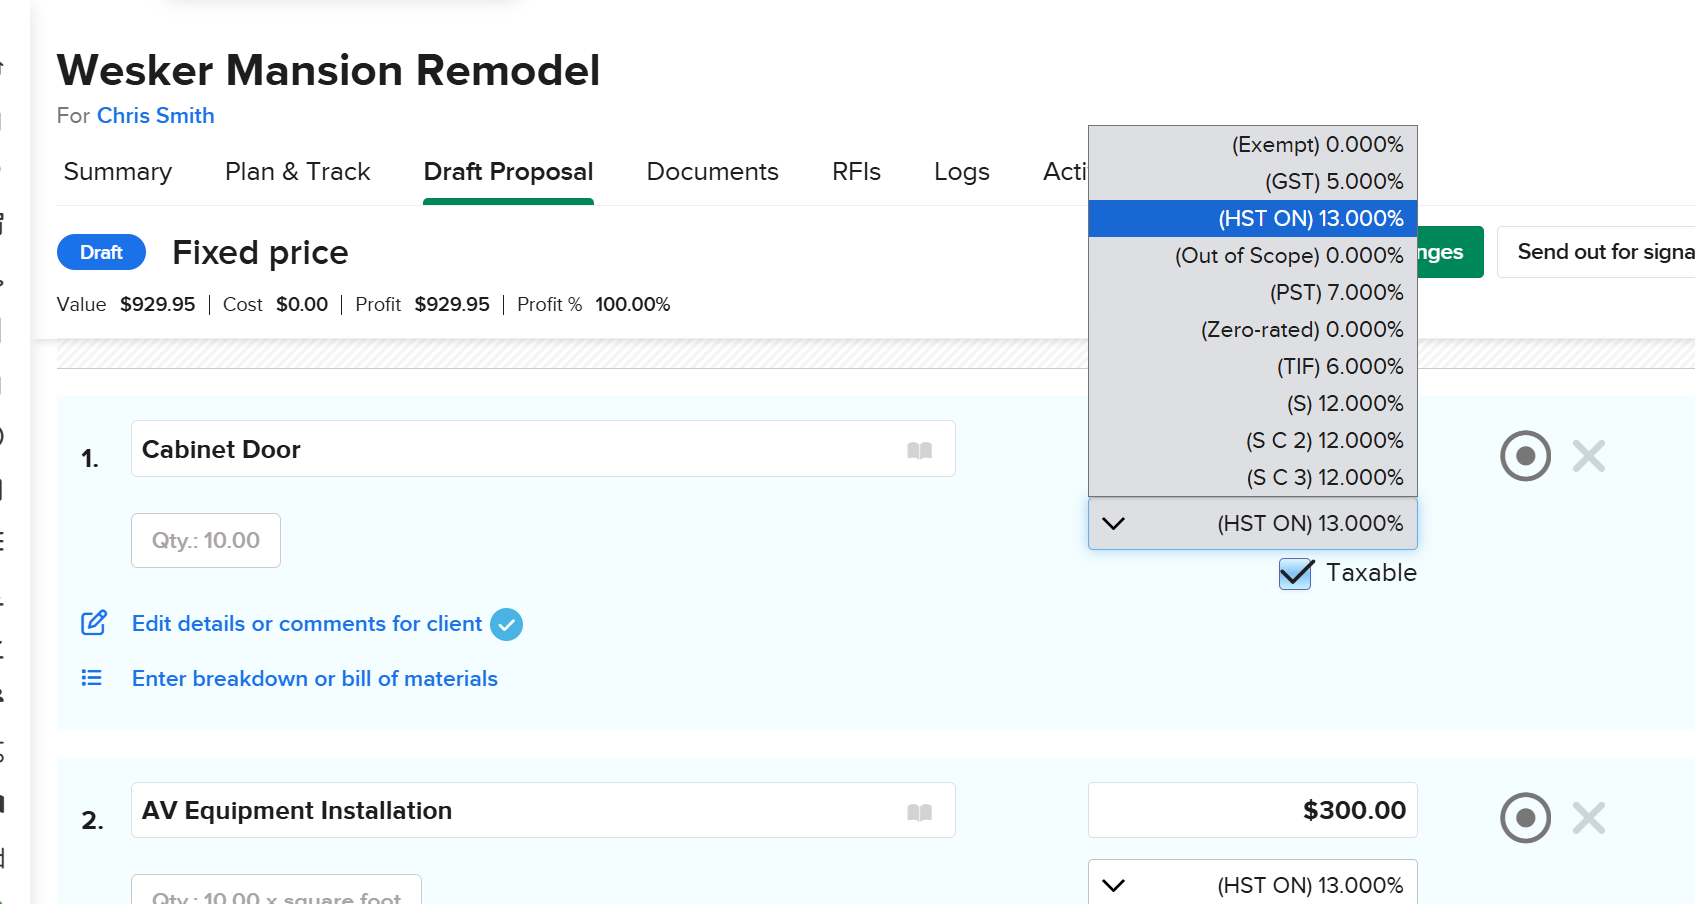1695x904 pixels.
Task: Open the Documents tab
Action: 712,172
